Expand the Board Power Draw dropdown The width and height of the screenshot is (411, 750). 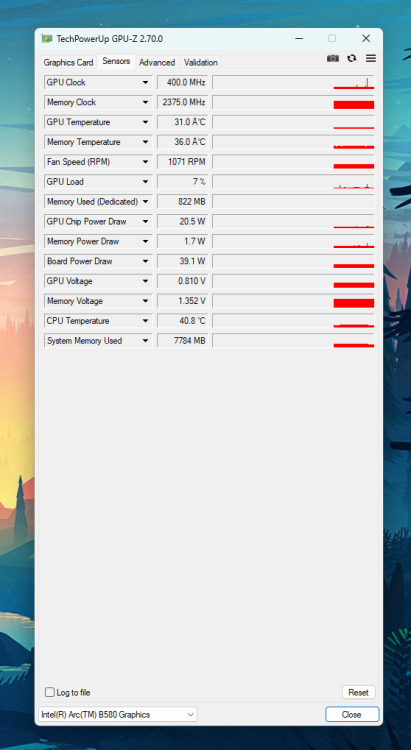click(x=145, y=262)
